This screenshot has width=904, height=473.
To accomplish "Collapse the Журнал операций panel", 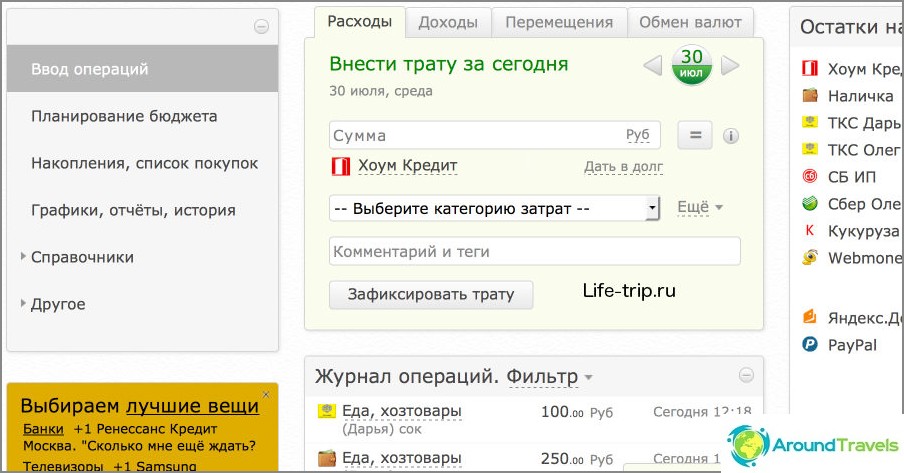I will (746, 376).
